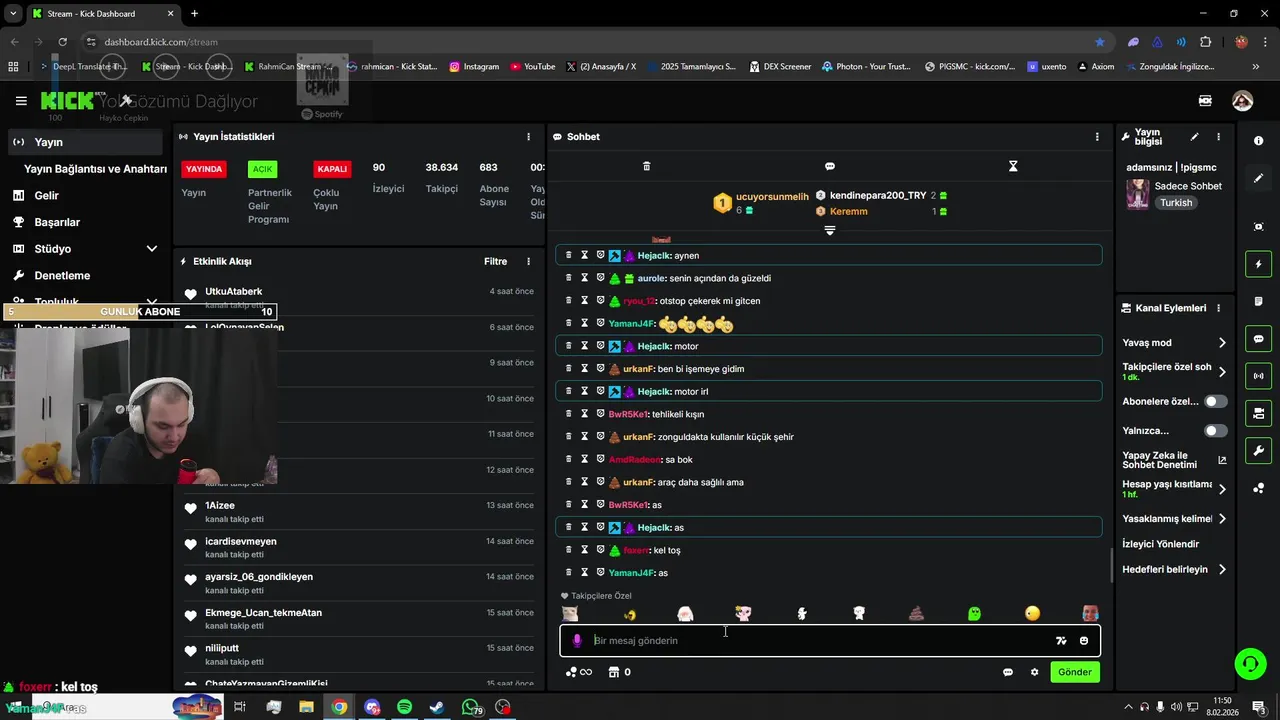The image size is (1280, 720).
Task: Click the translate icon in message box
Action: pos(1061,641)
